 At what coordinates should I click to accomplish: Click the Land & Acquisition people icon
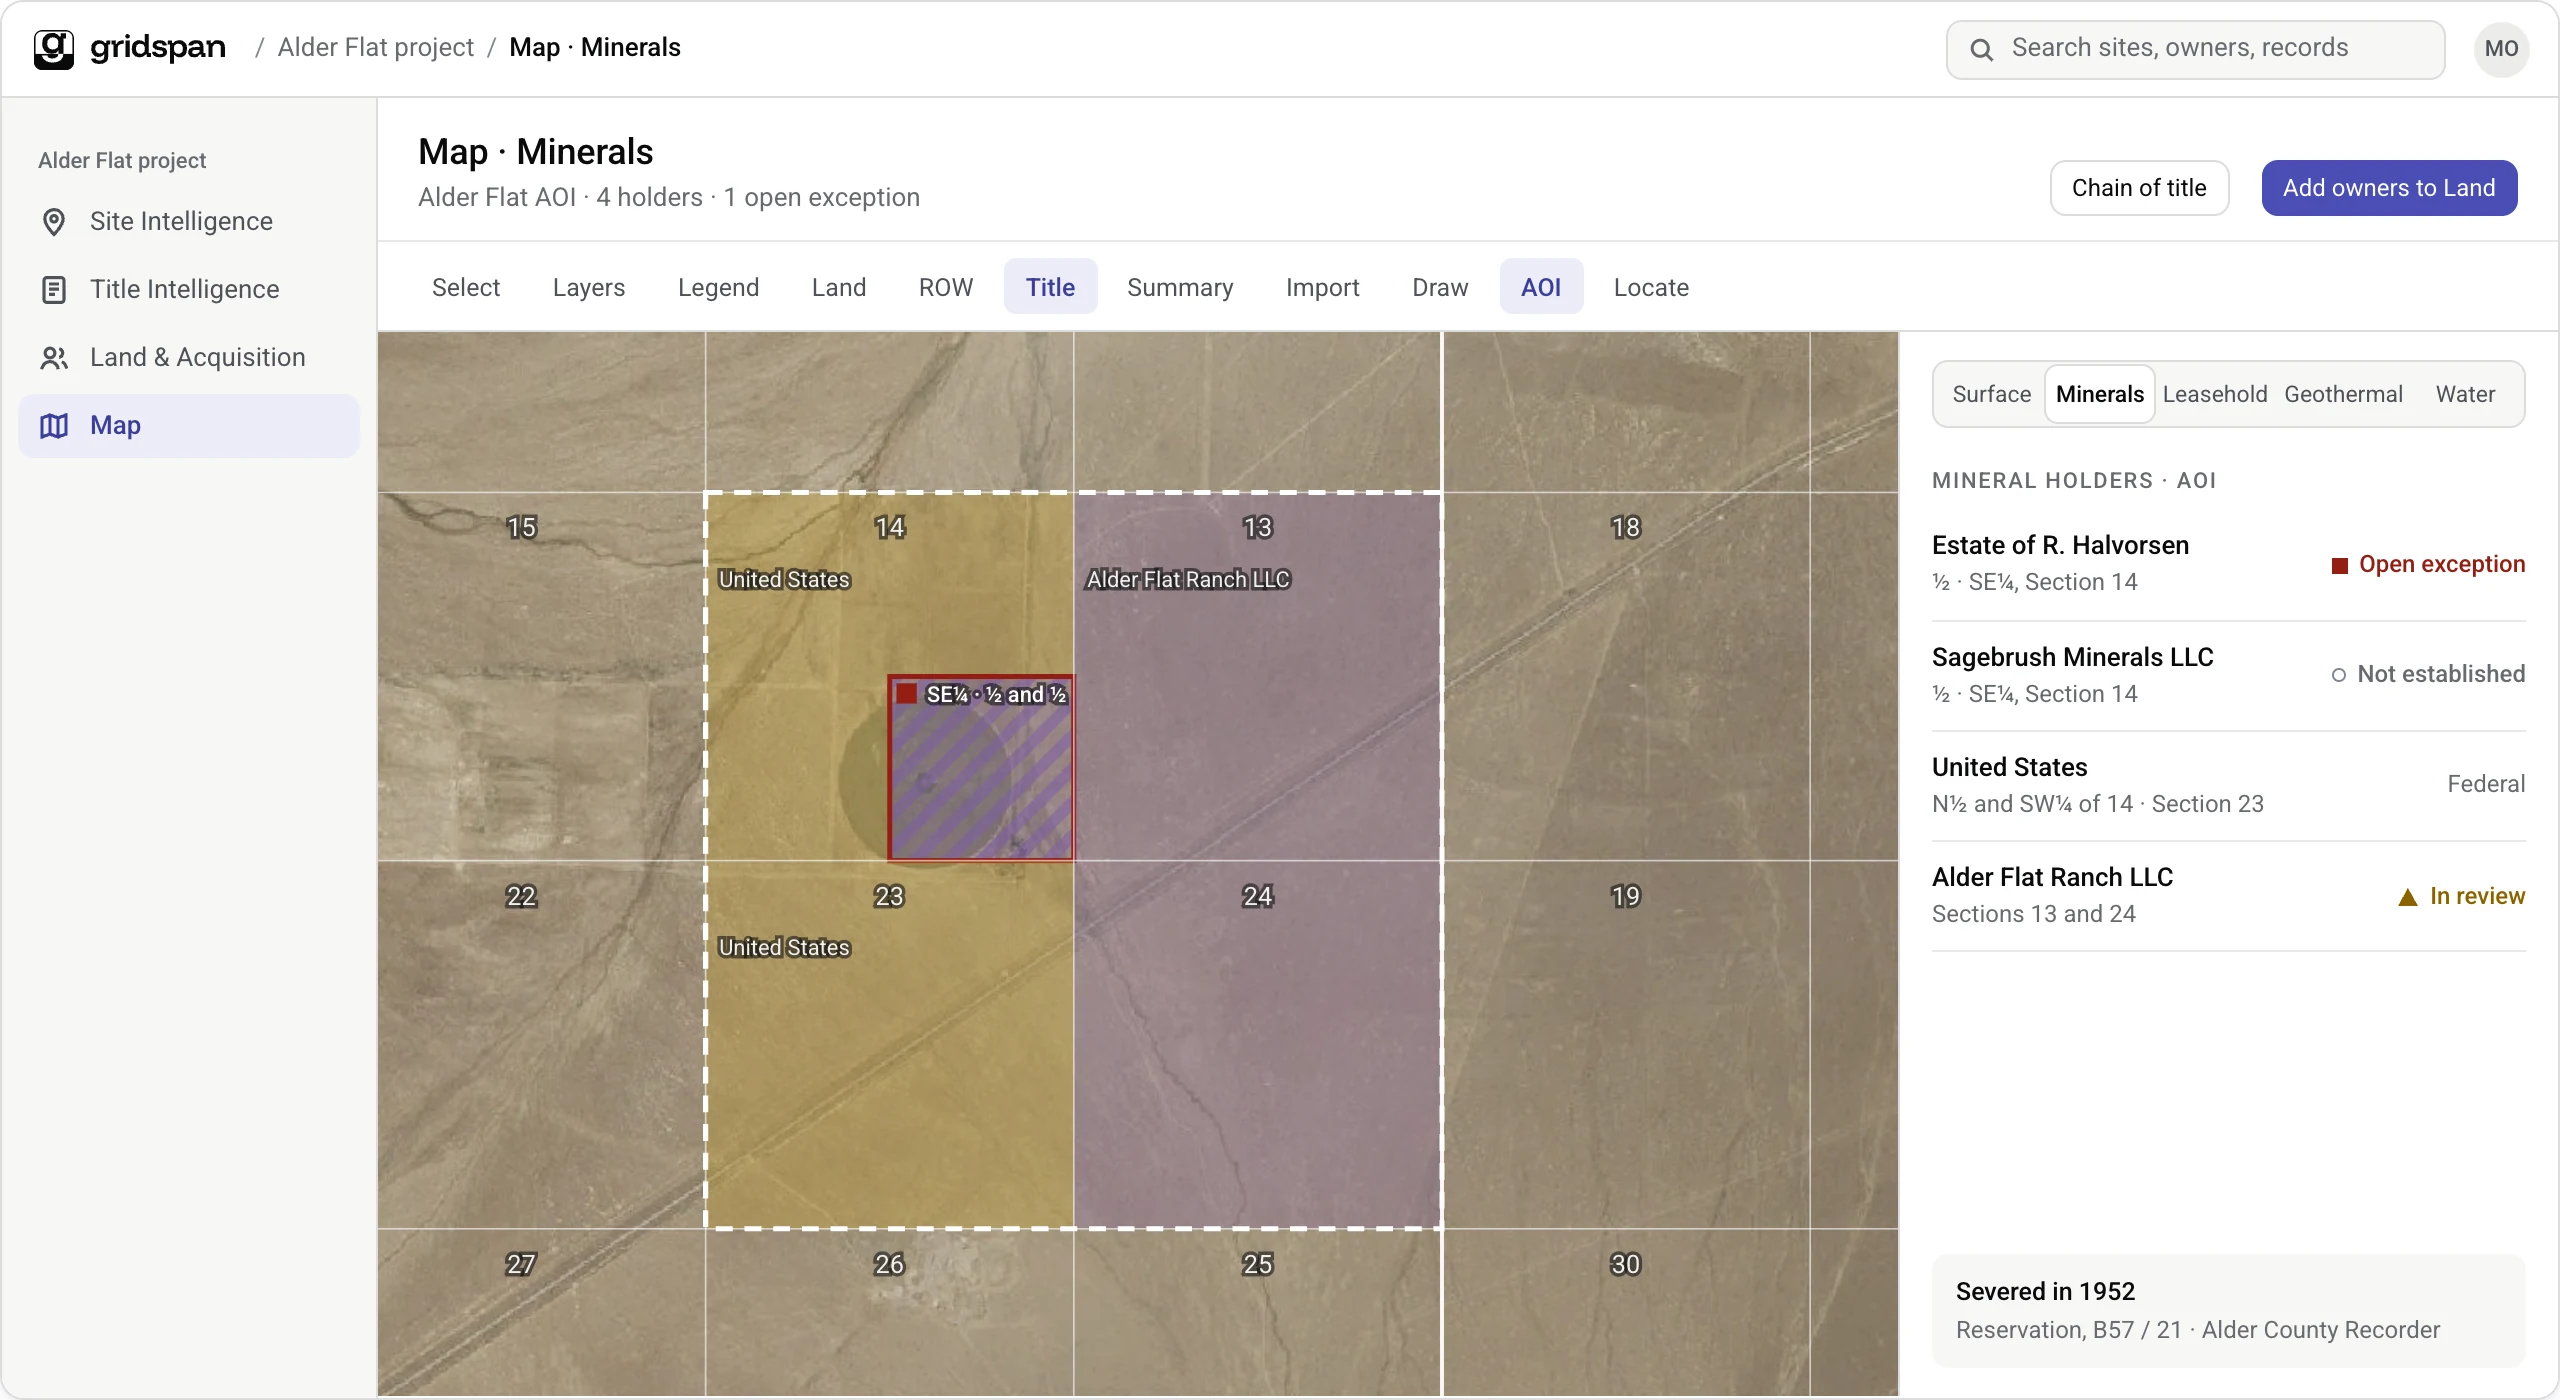coord(54,357)
